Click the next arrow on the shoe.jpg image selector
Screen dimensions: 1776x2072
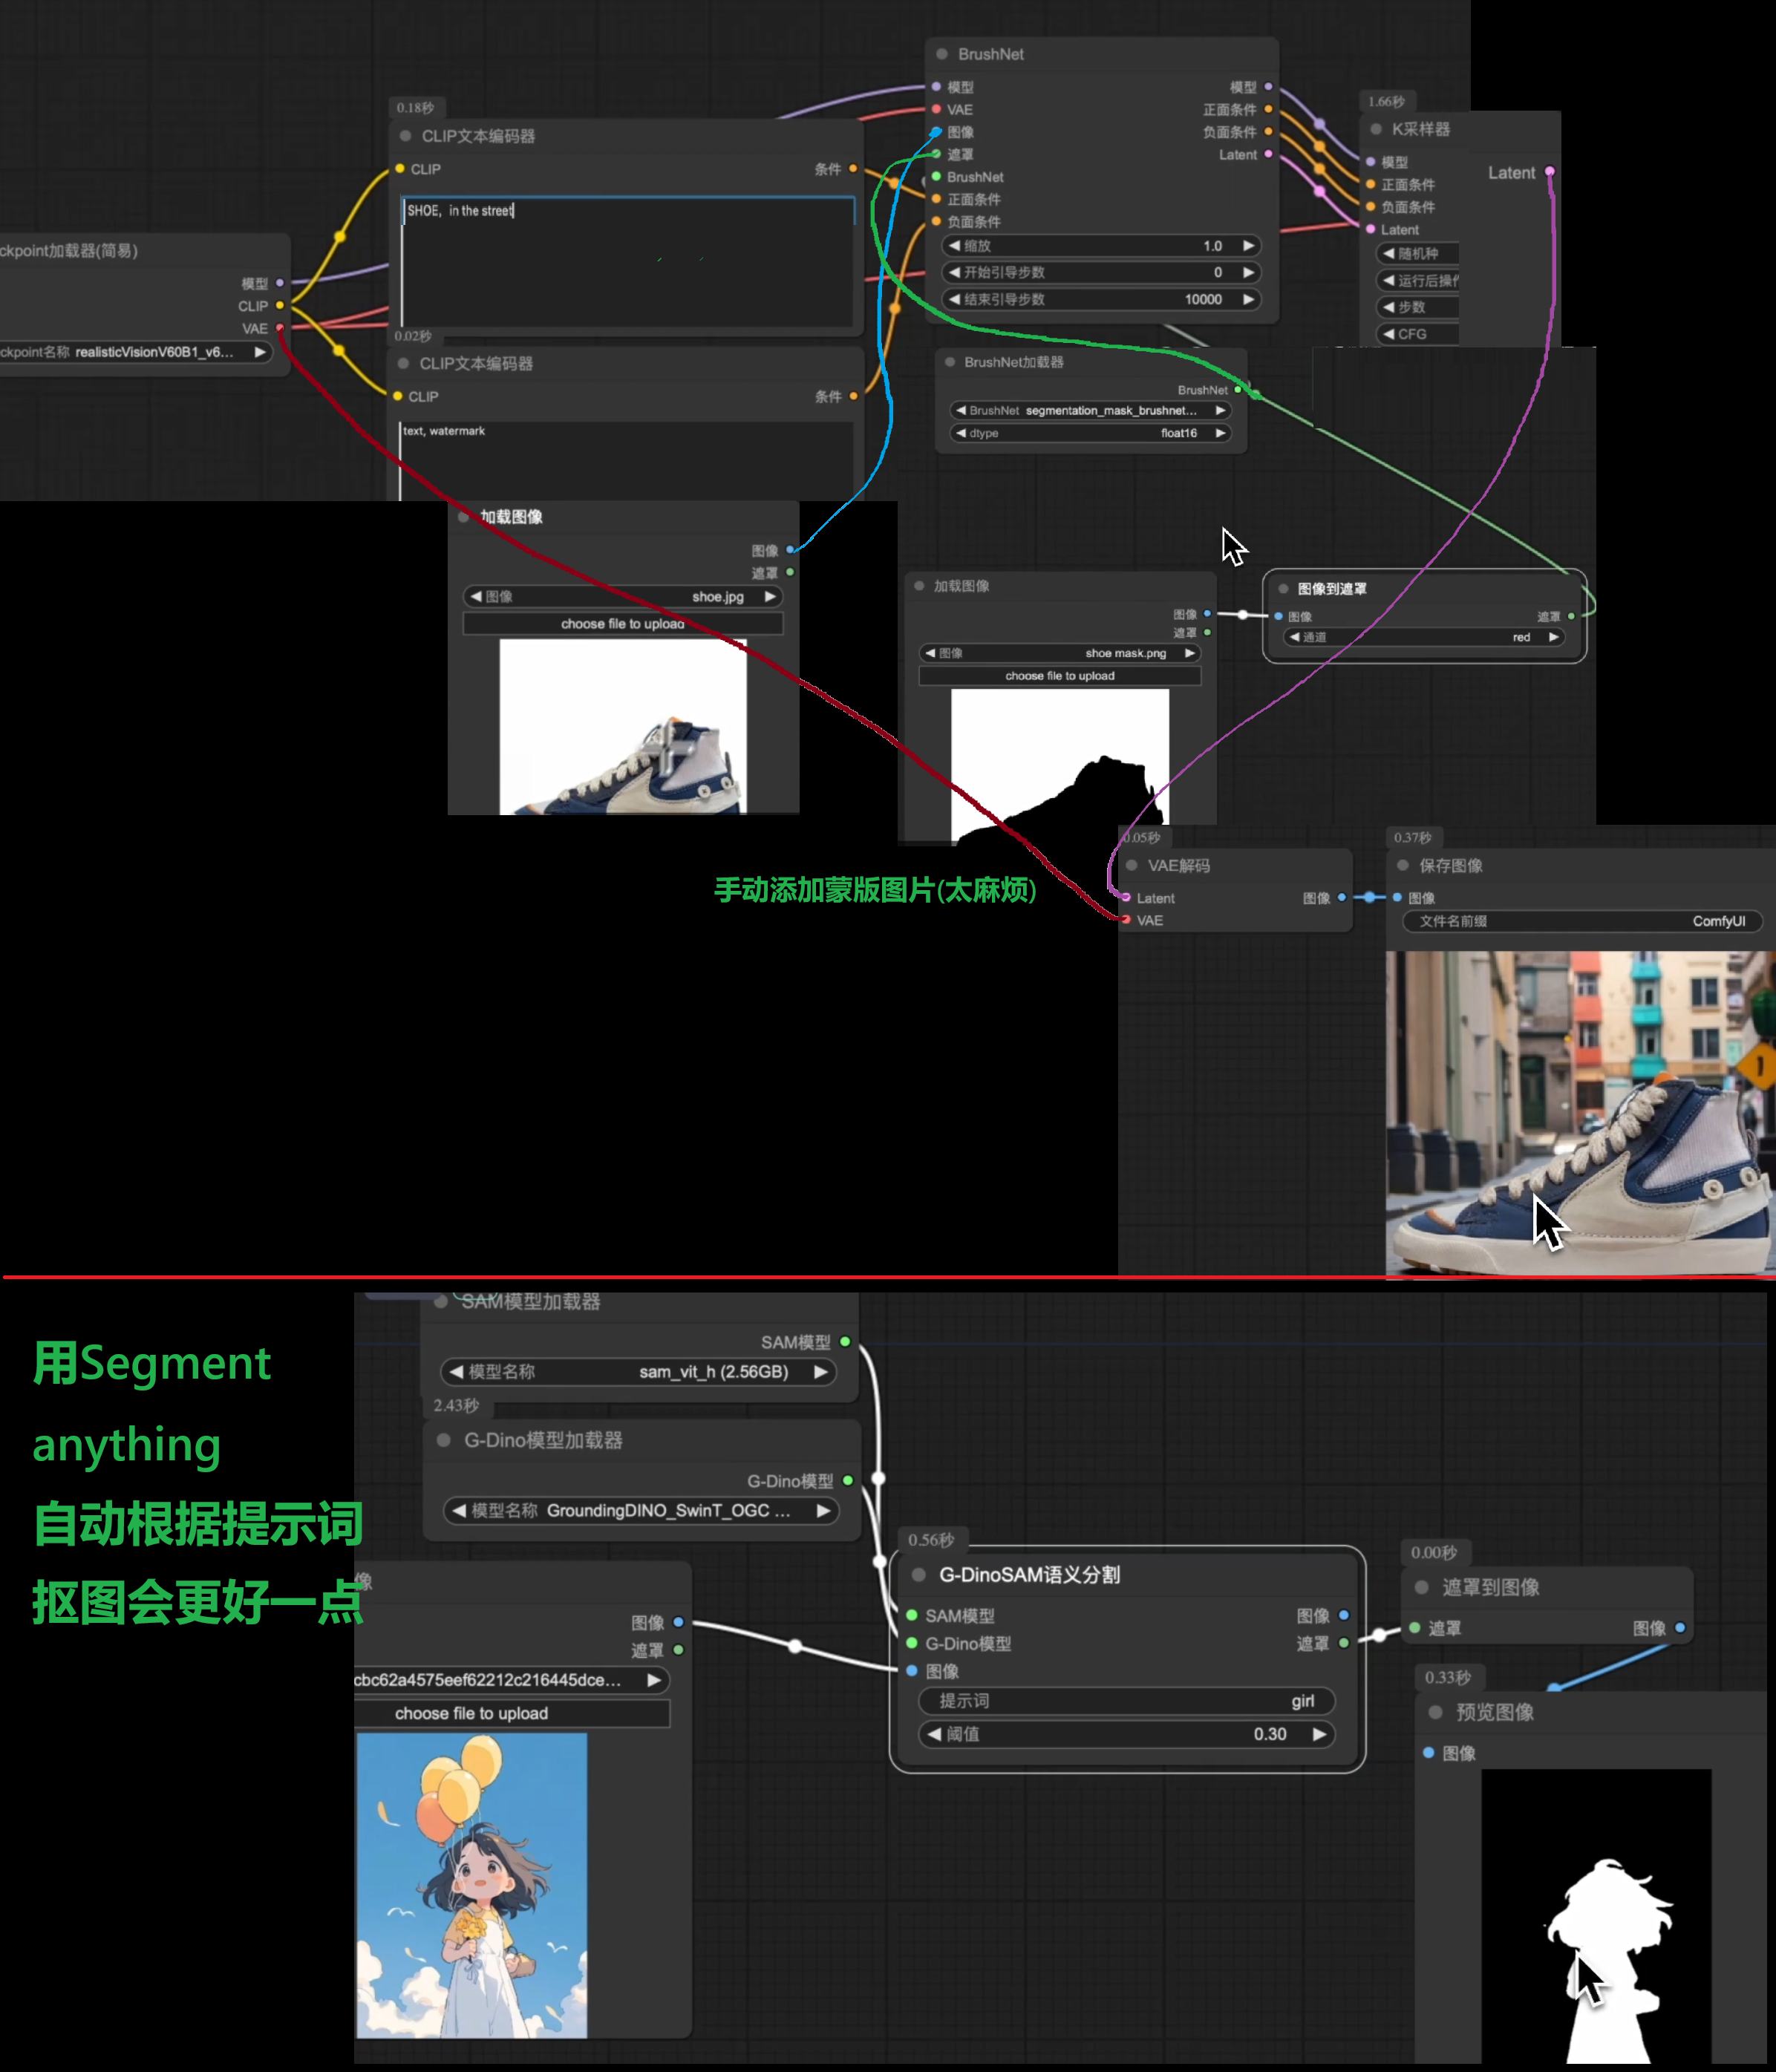(770, 597)
